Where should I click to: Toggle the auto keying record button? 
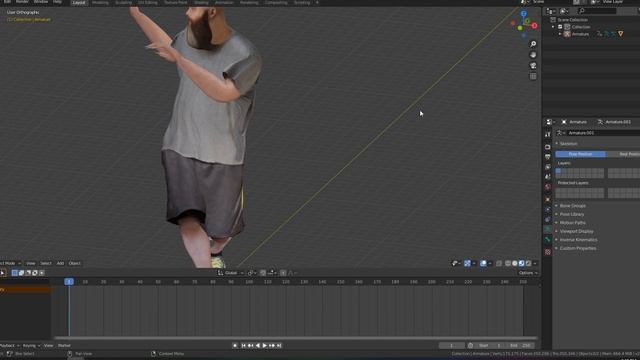[x=235, y=346]
